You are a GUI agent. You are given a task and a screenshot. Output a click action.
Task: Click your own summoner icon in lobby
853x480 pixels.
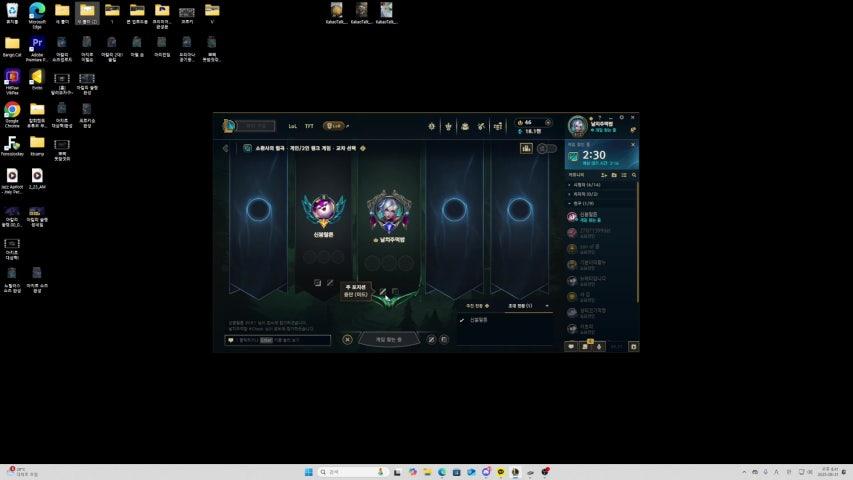[x=389, y=212]
